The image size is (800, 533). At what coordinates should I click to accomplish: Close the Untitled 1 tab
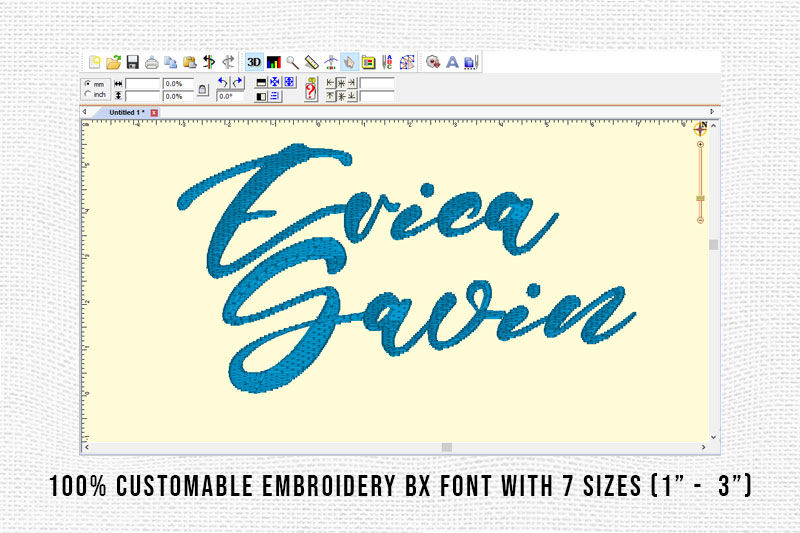[x=154, y=113]
